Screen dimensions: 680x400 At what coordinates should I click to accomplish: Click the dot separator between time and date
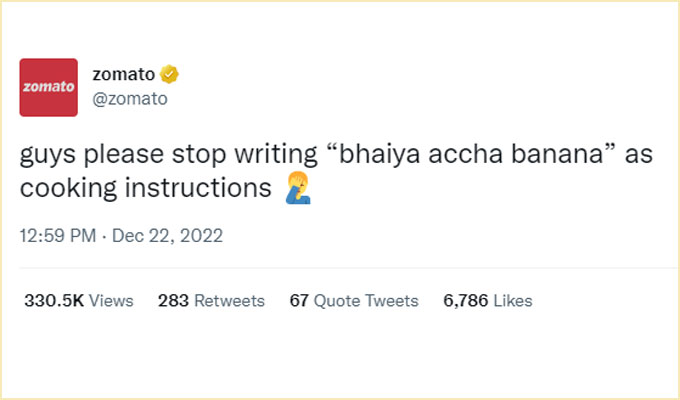click(x=104, y=236)
